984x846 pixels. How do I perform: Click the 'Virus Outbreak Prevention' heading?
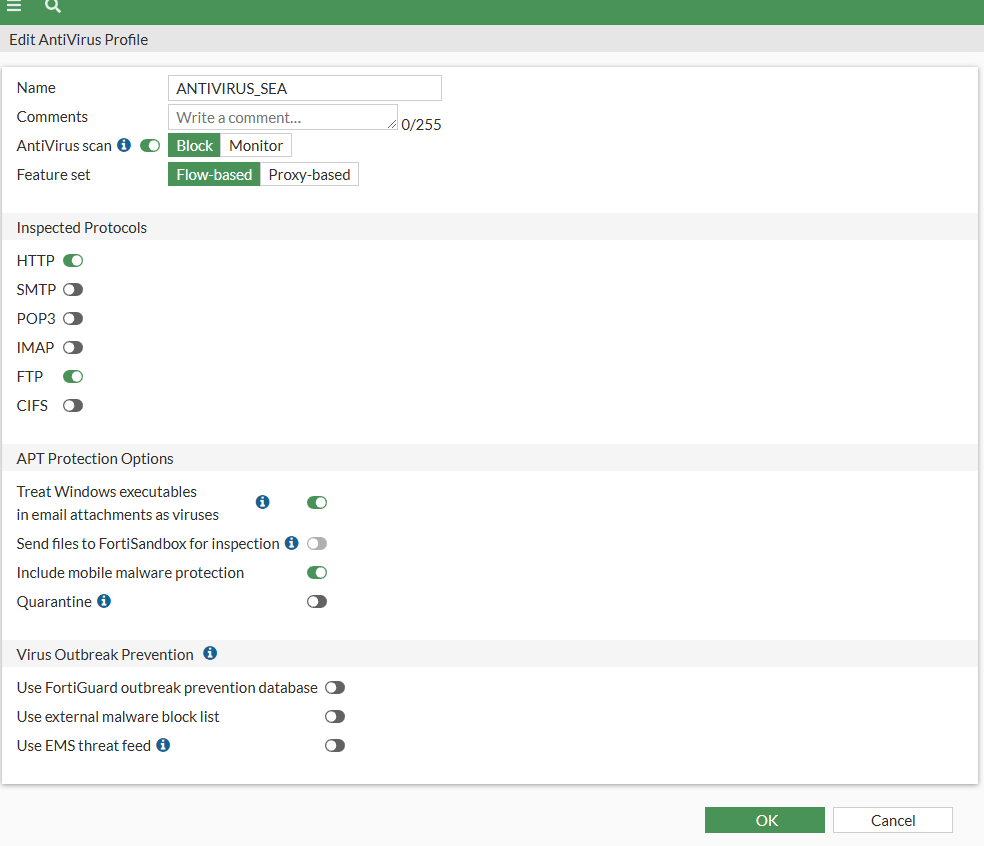(x=105, y=655)
